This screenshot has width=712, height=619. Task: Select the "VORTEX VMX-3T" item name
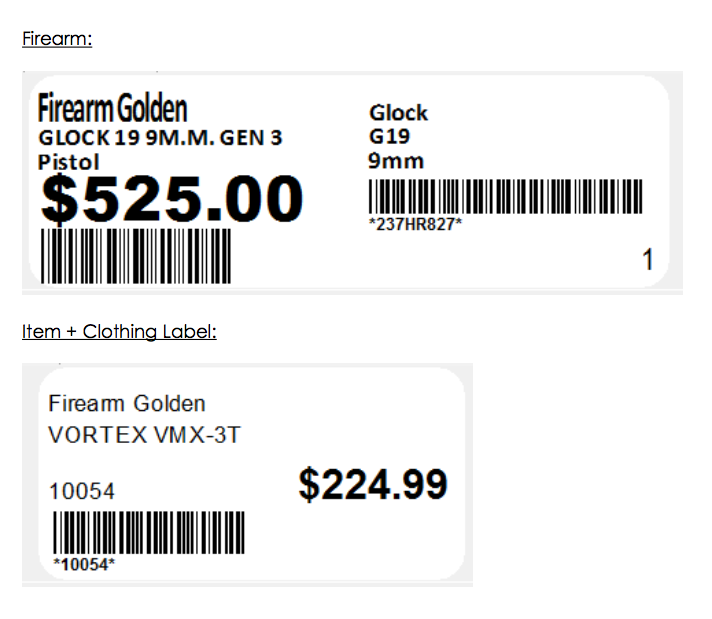pos(145,436)
